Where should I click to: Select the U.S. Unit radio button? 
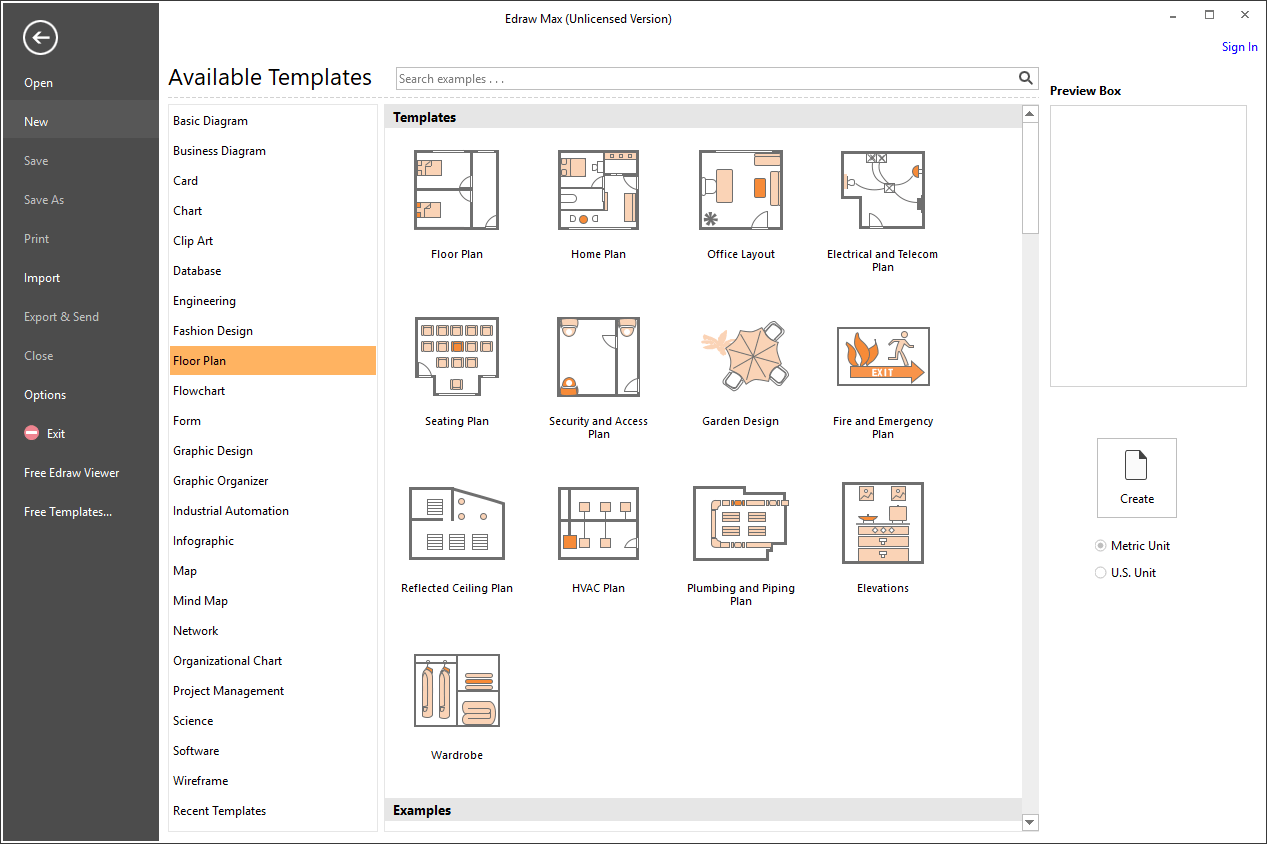click(x=1101, y=573)
